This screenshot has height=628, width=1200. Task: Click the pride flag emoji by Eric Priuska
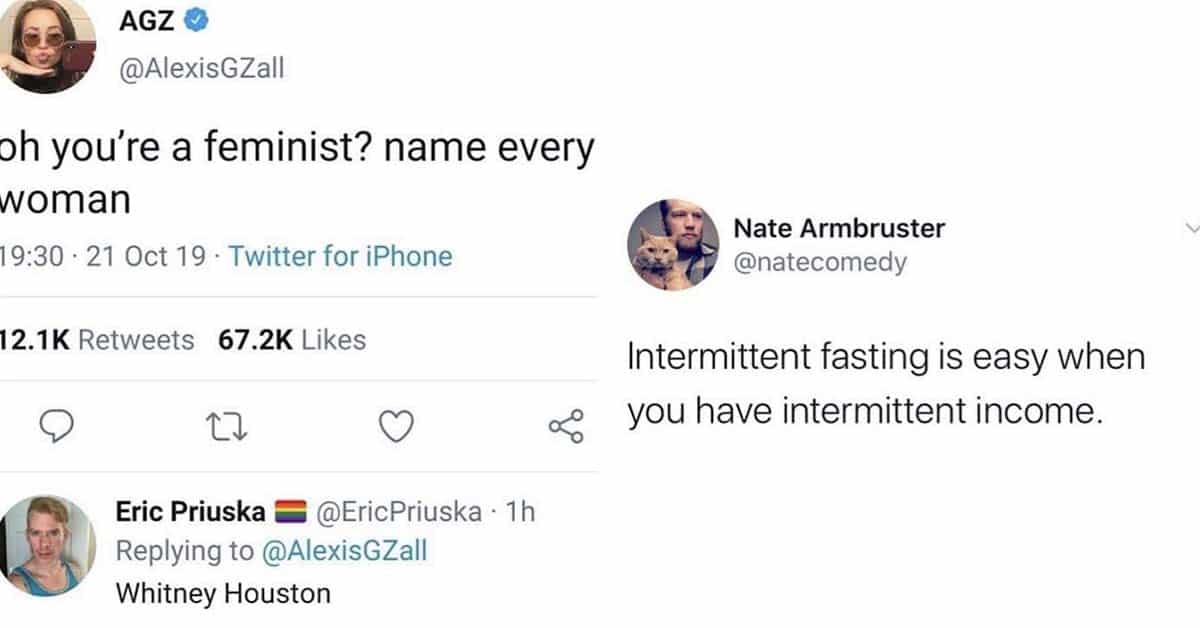[x=292, y=512]
